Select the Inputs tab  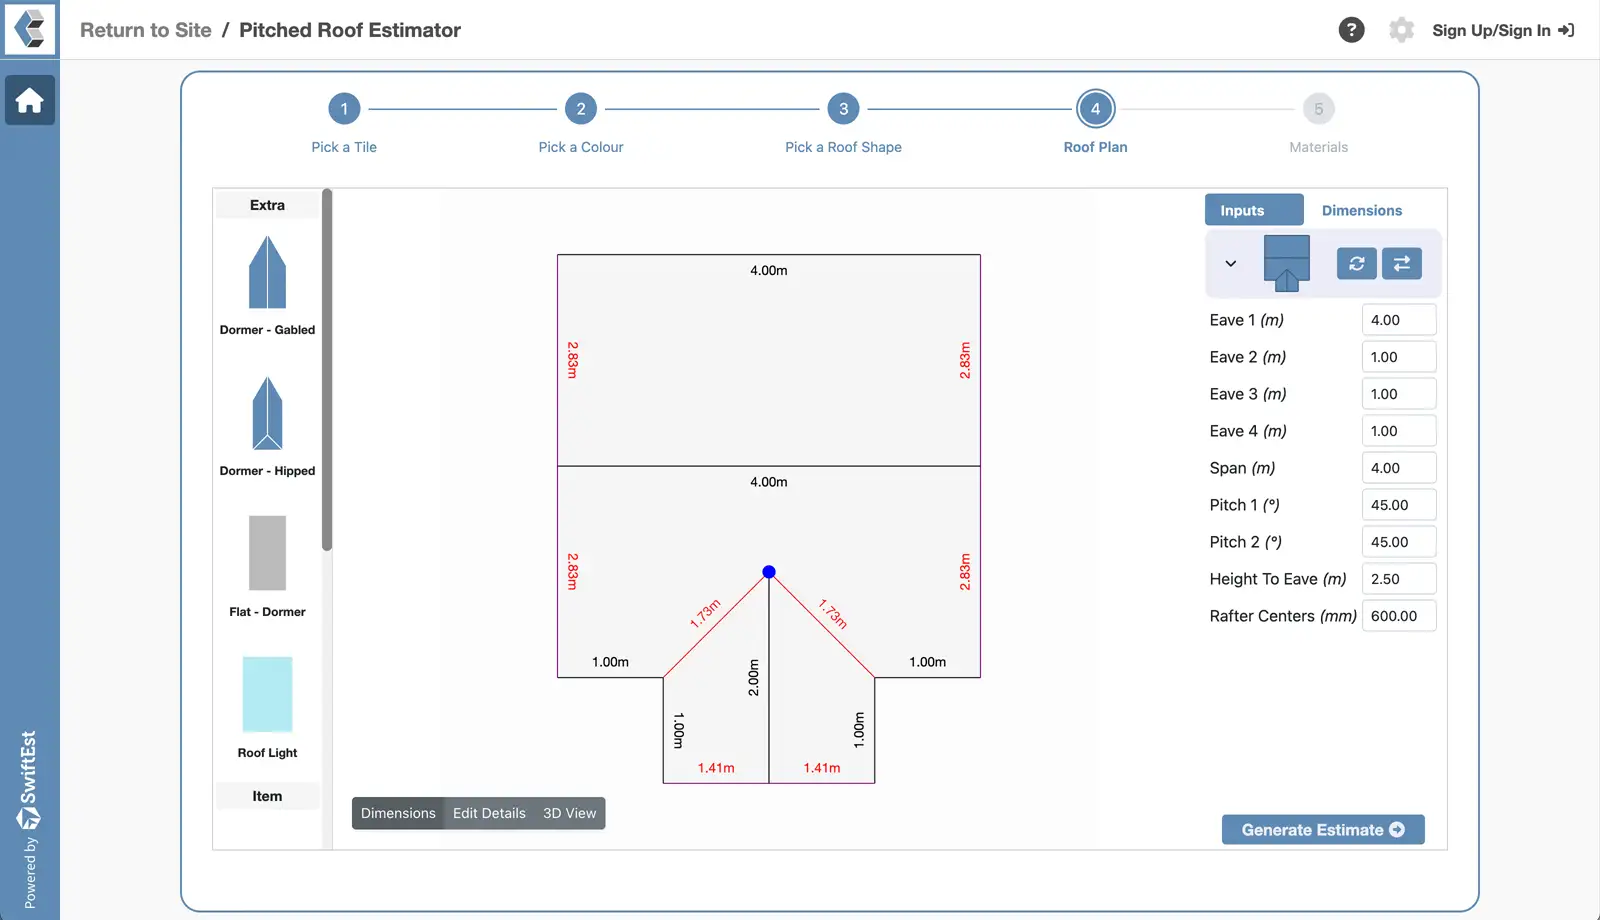1253,210
